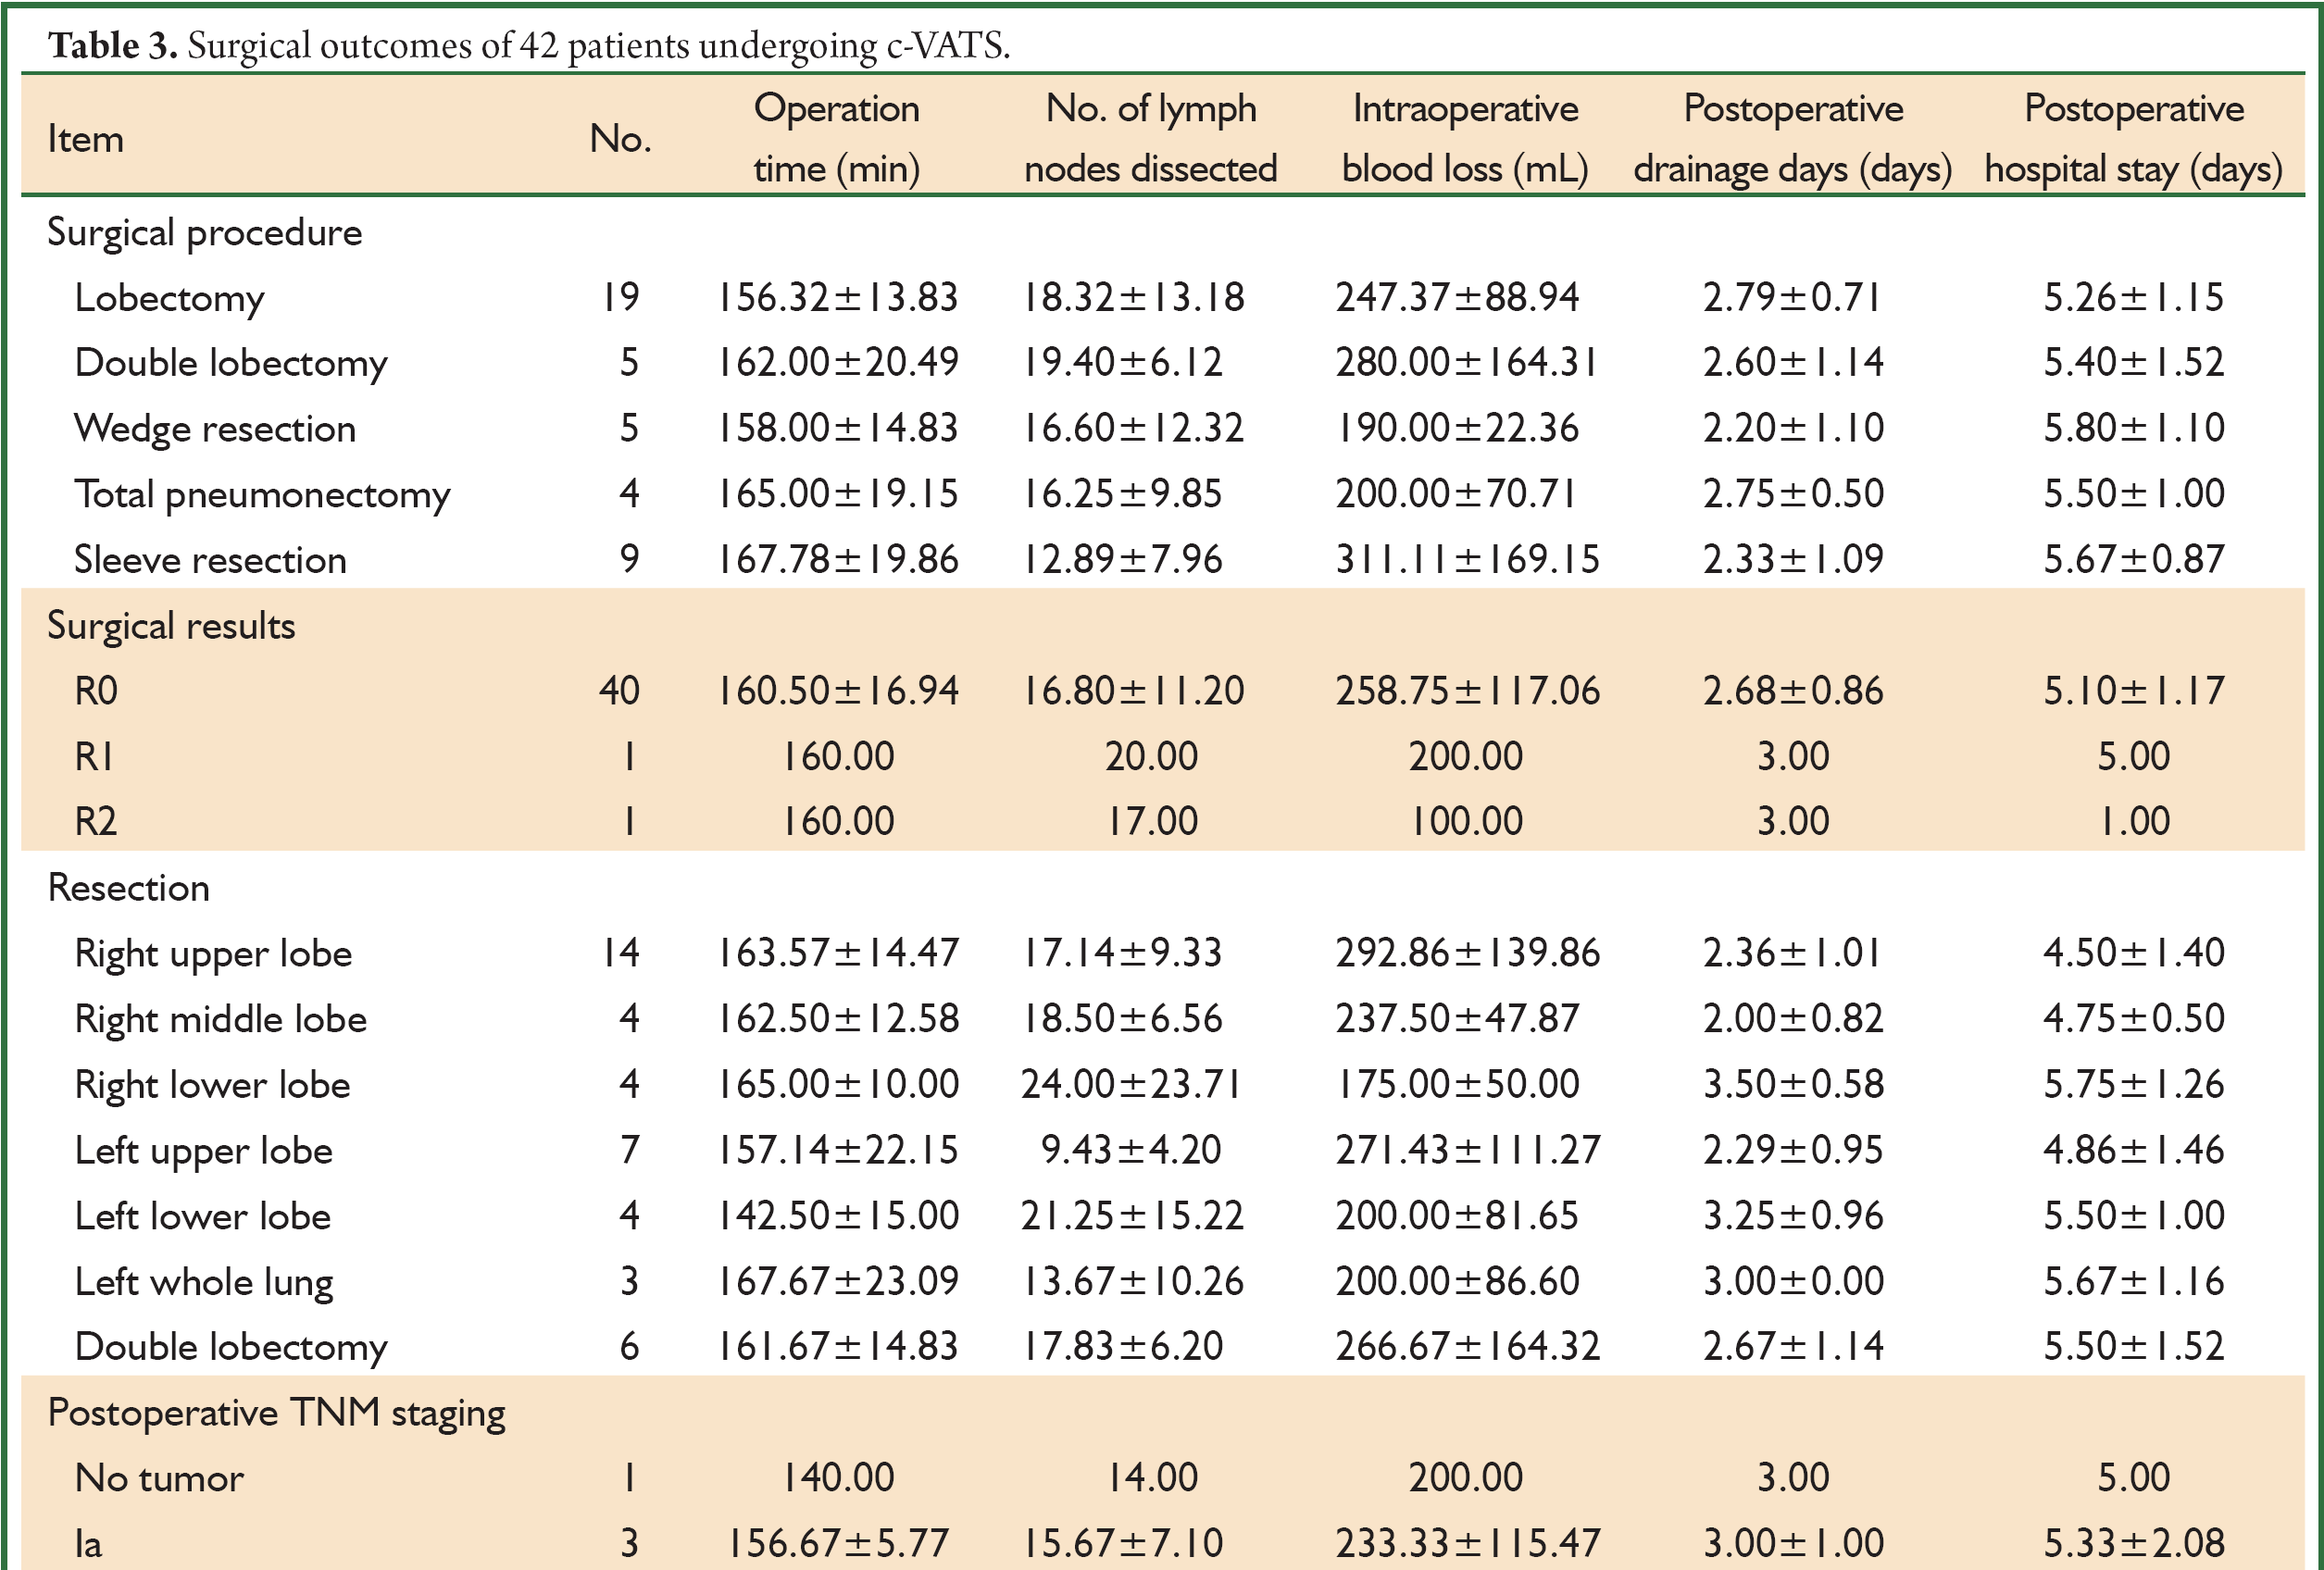Select the Right upper lobe row label
The height and width of the screenshot is (1570, 2324).
click(x=213, y=954)
